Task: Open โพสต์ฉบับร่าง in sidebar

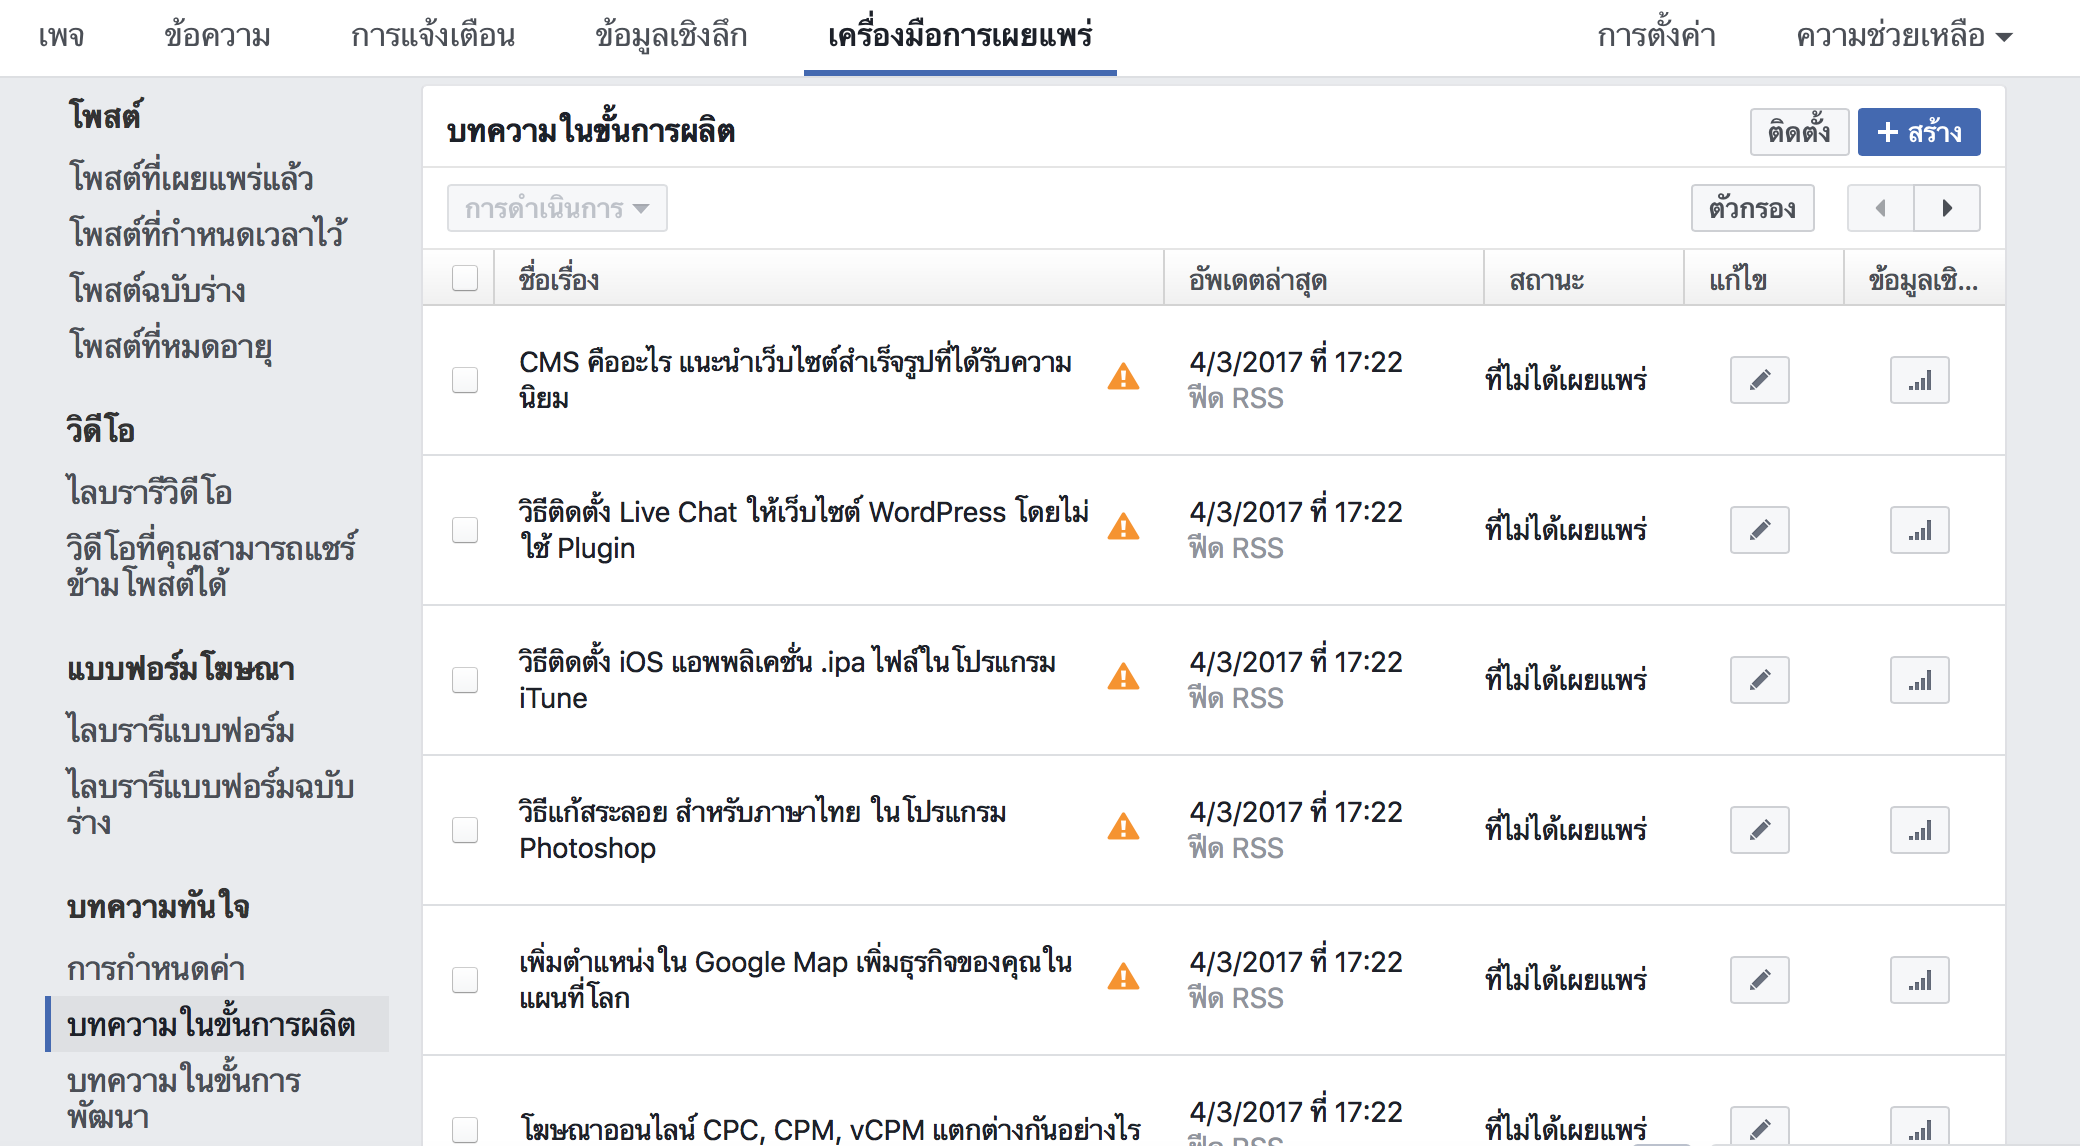Action: 157,290
